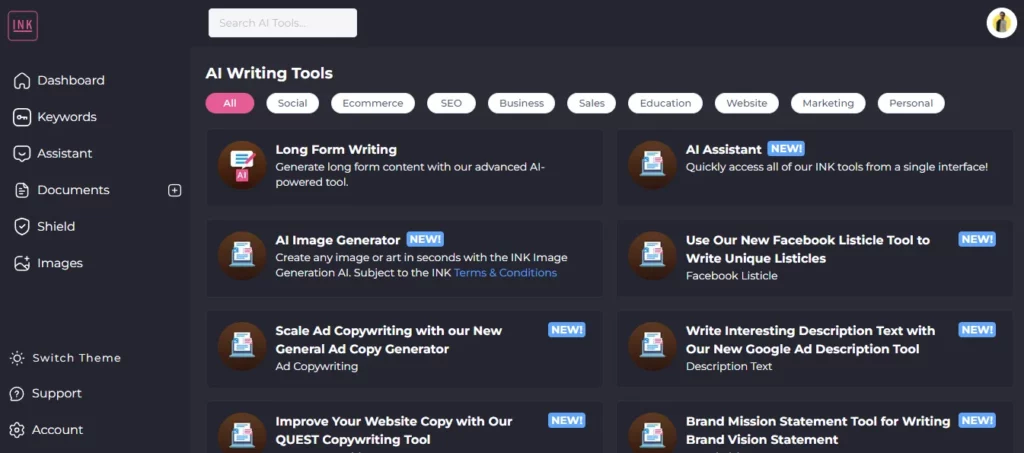The width and height of the screenshot is (1024, 453).
Task: Go to Dashboard label in sidebar
Action: [71, 80]
